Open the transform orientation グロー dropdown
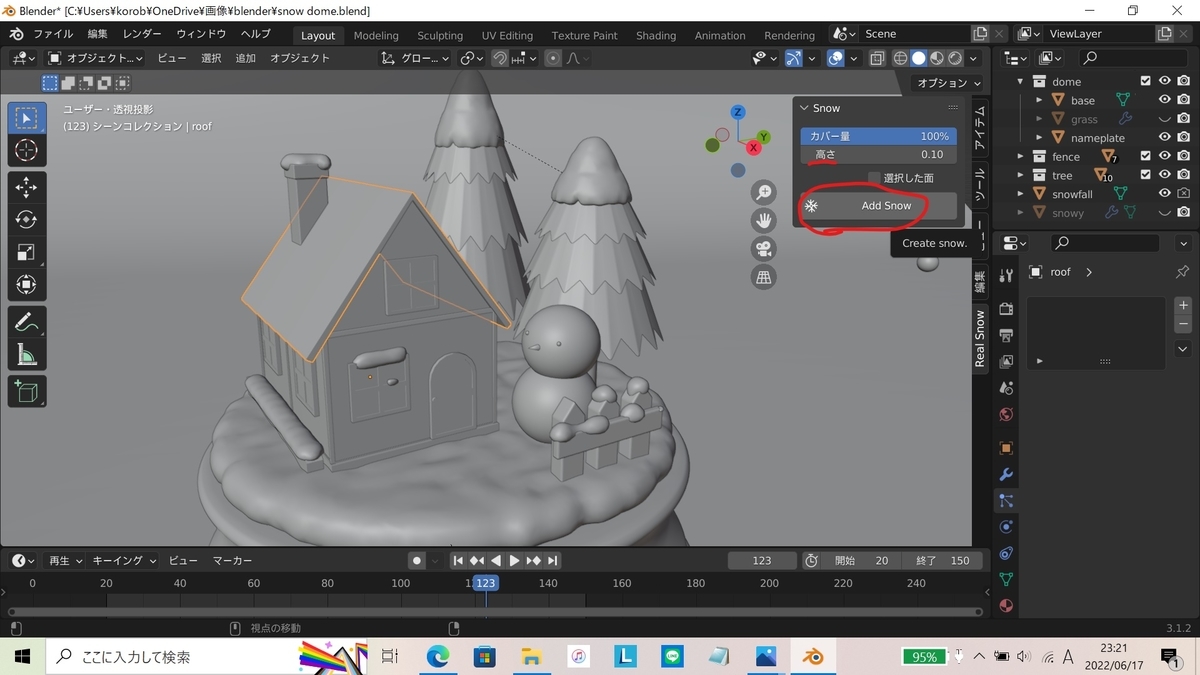 417,58
